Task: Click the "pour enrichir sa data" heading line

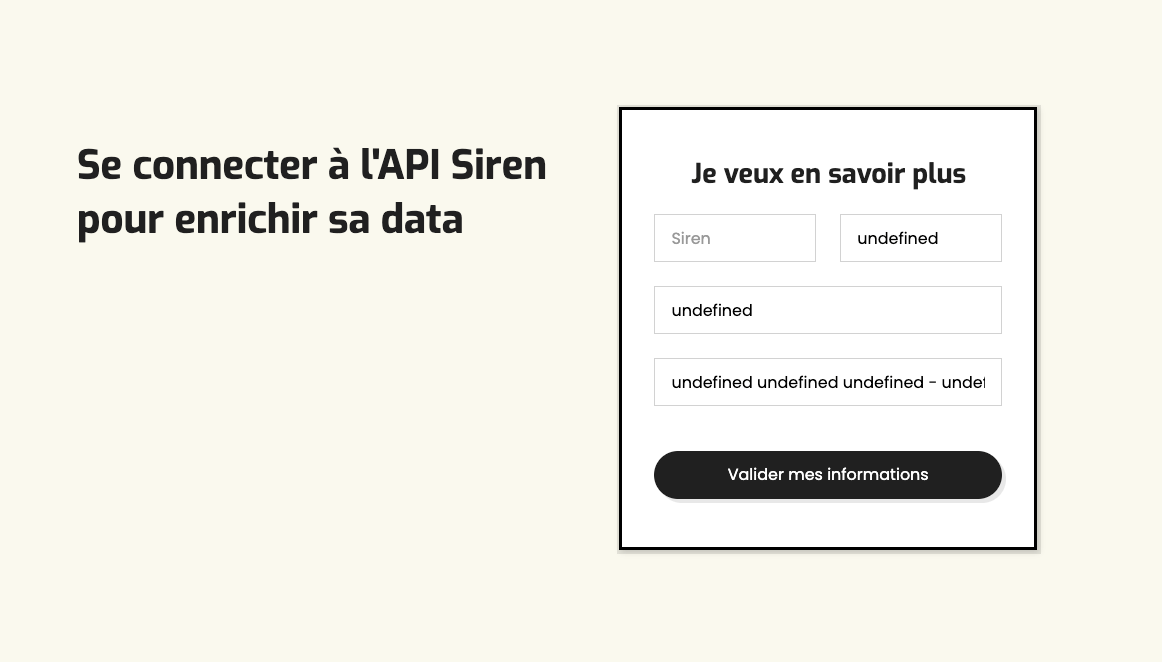Action: (270, 220)
